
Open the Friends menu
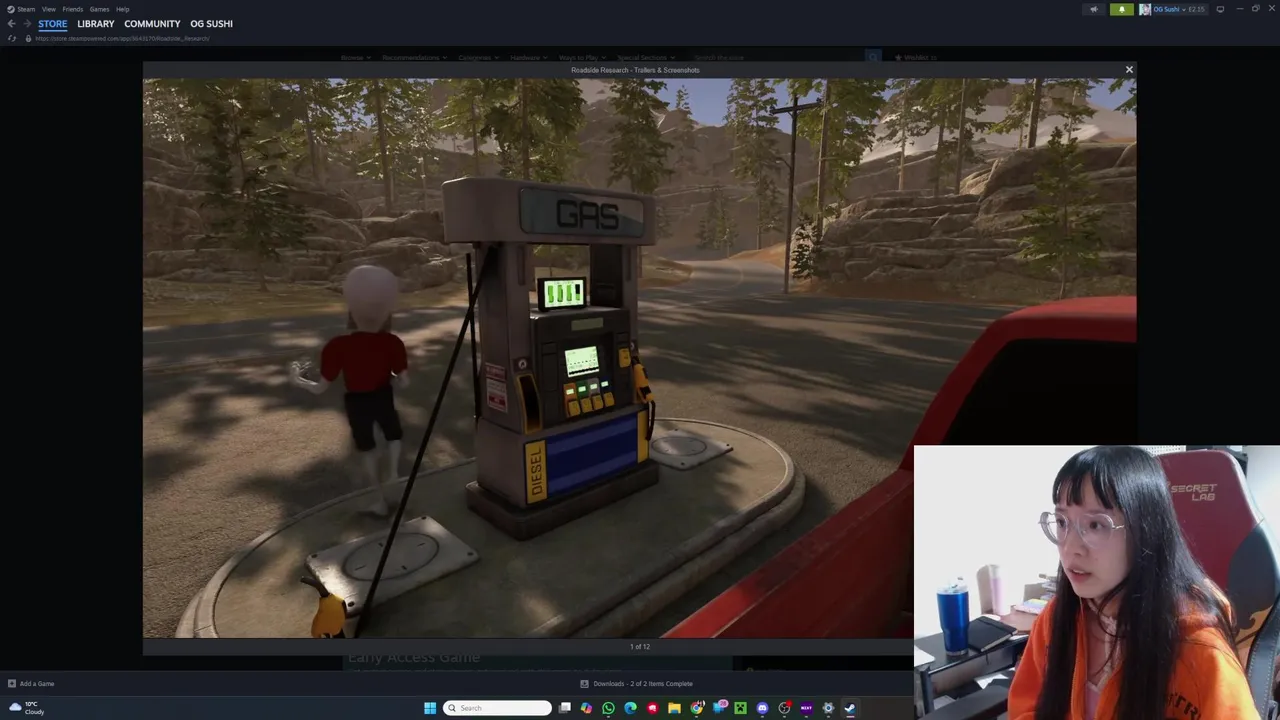[72, 9]
